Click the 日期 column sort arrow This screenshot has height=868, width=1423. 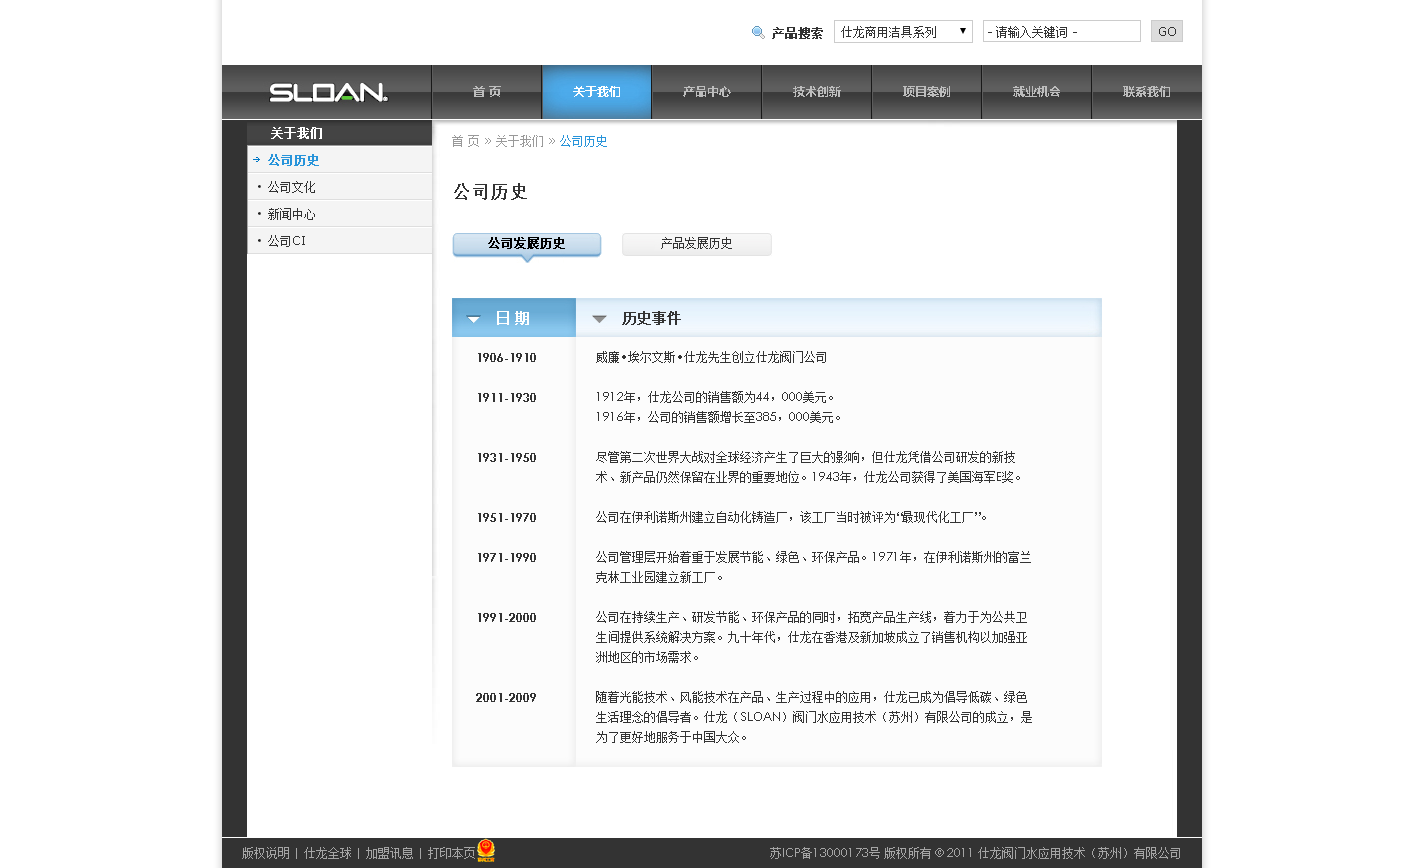pyautogui.click(x=474, y=319)
